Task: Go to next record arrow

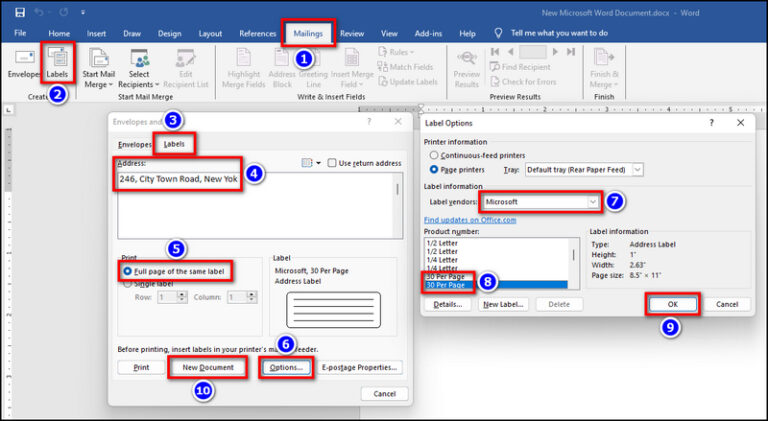Action: tap(555, 51)
